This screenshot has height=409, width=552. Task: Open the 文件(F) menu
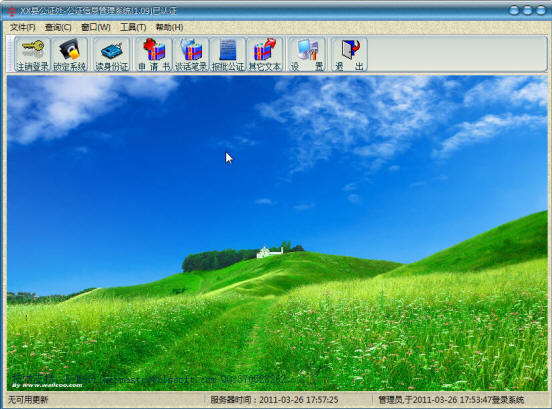tap(23, 27)
